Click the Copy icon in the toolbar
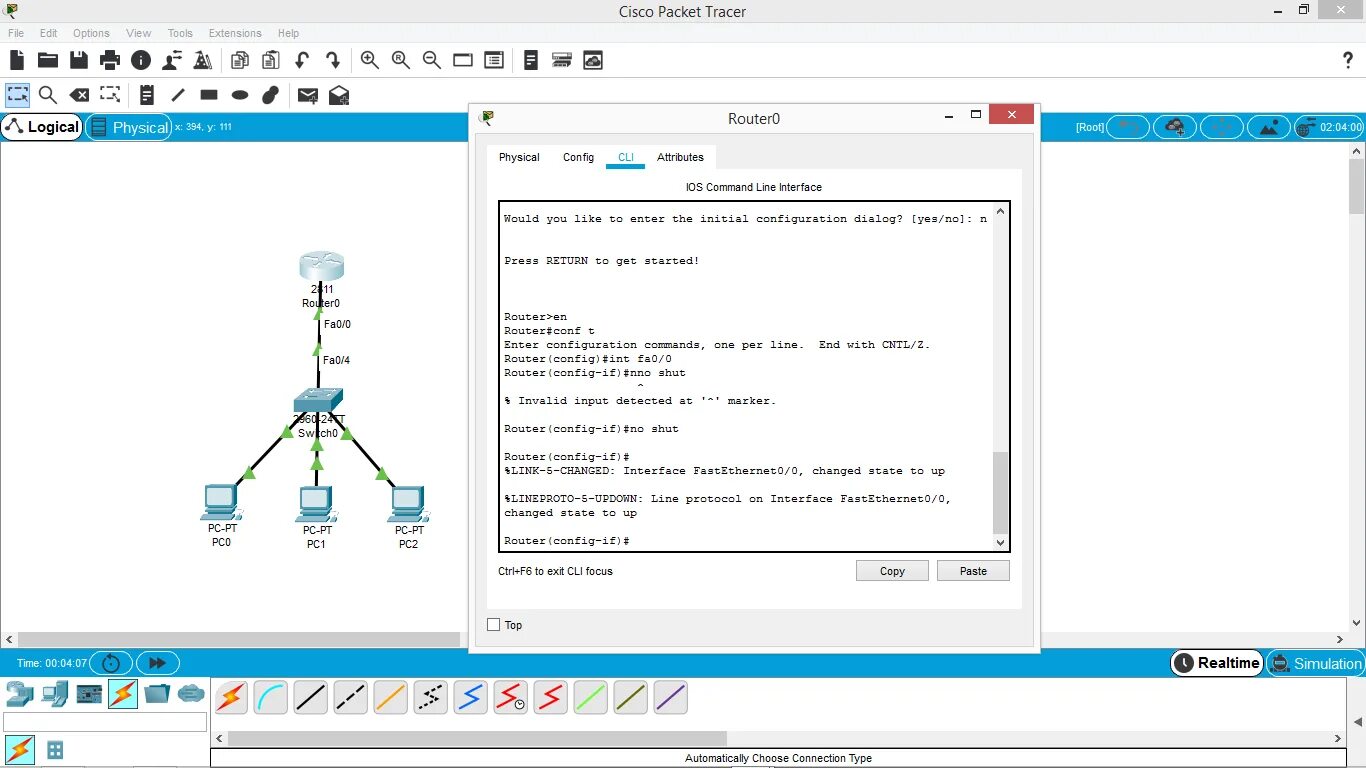 239,60
